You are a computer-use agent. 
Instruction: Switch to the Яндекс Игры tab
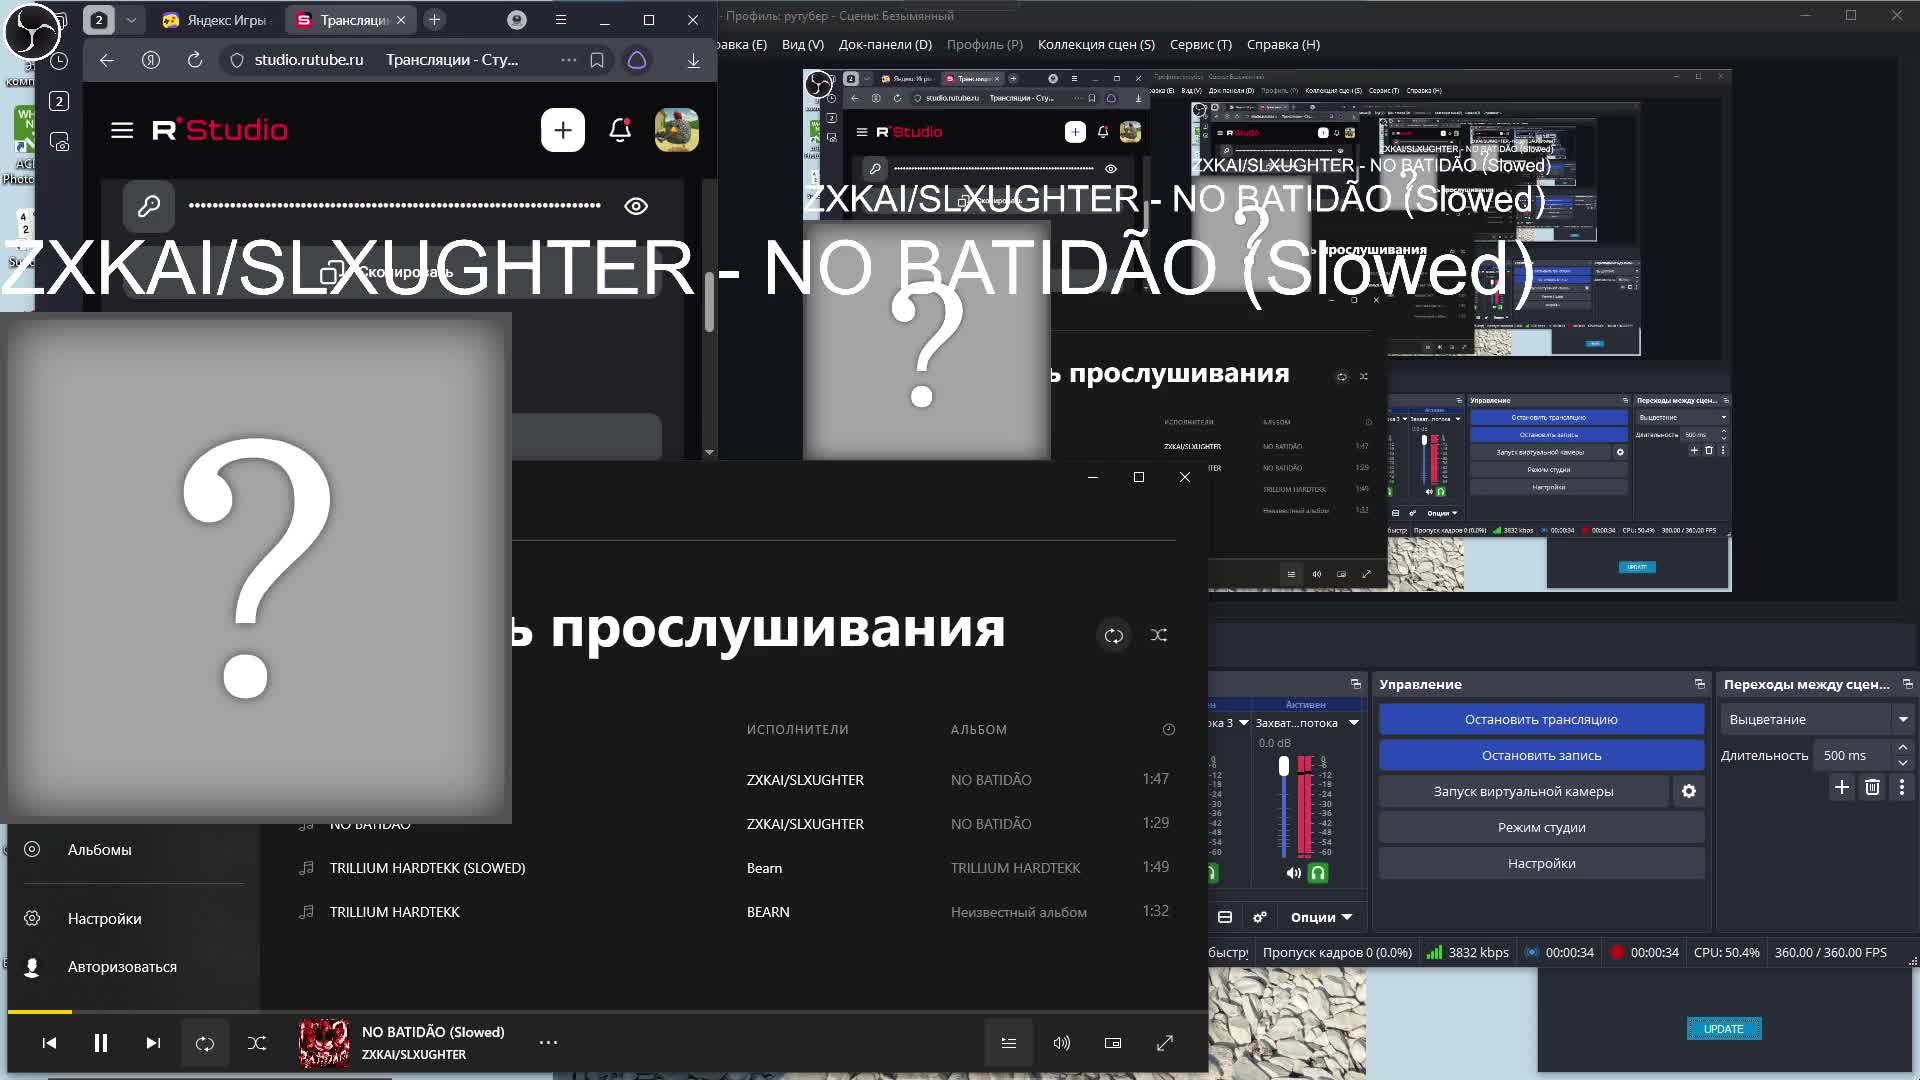[x=216, y=20]
